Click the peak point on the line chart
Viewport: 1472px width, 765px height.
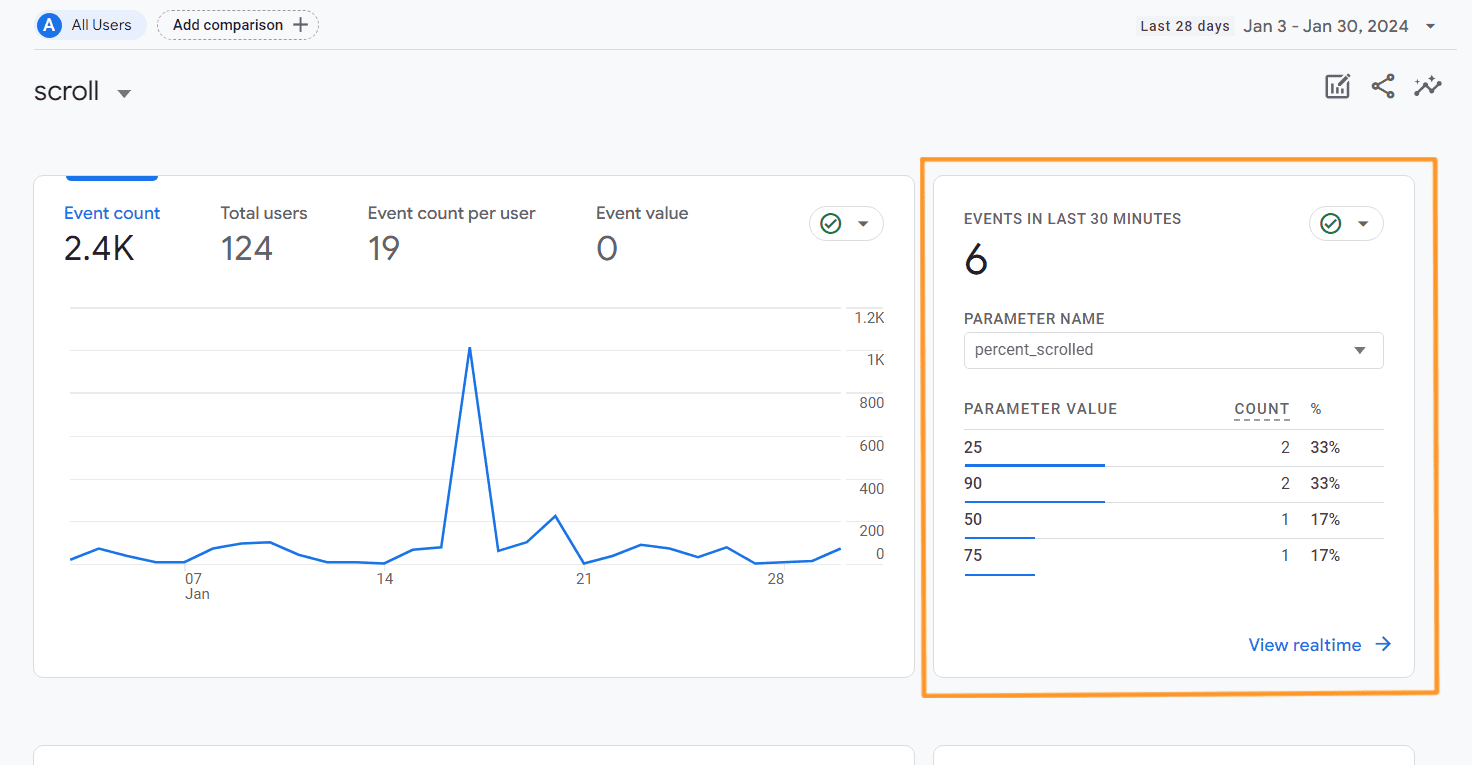469,348
